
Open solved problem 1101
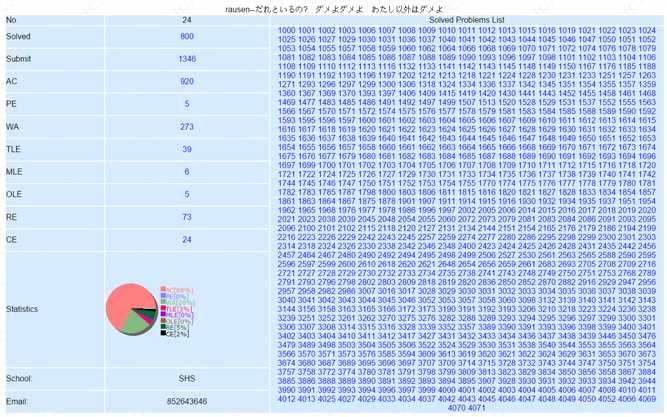click(567, 57)
